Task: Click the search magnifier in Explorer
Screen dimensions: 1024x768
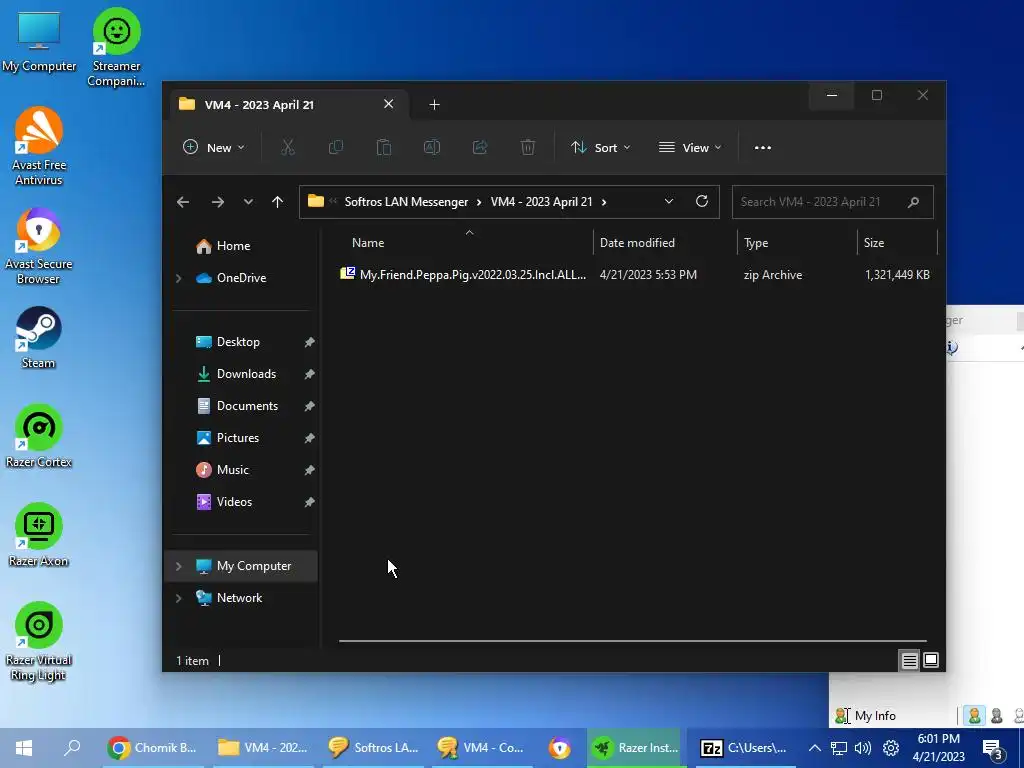Action: (914, 202)
